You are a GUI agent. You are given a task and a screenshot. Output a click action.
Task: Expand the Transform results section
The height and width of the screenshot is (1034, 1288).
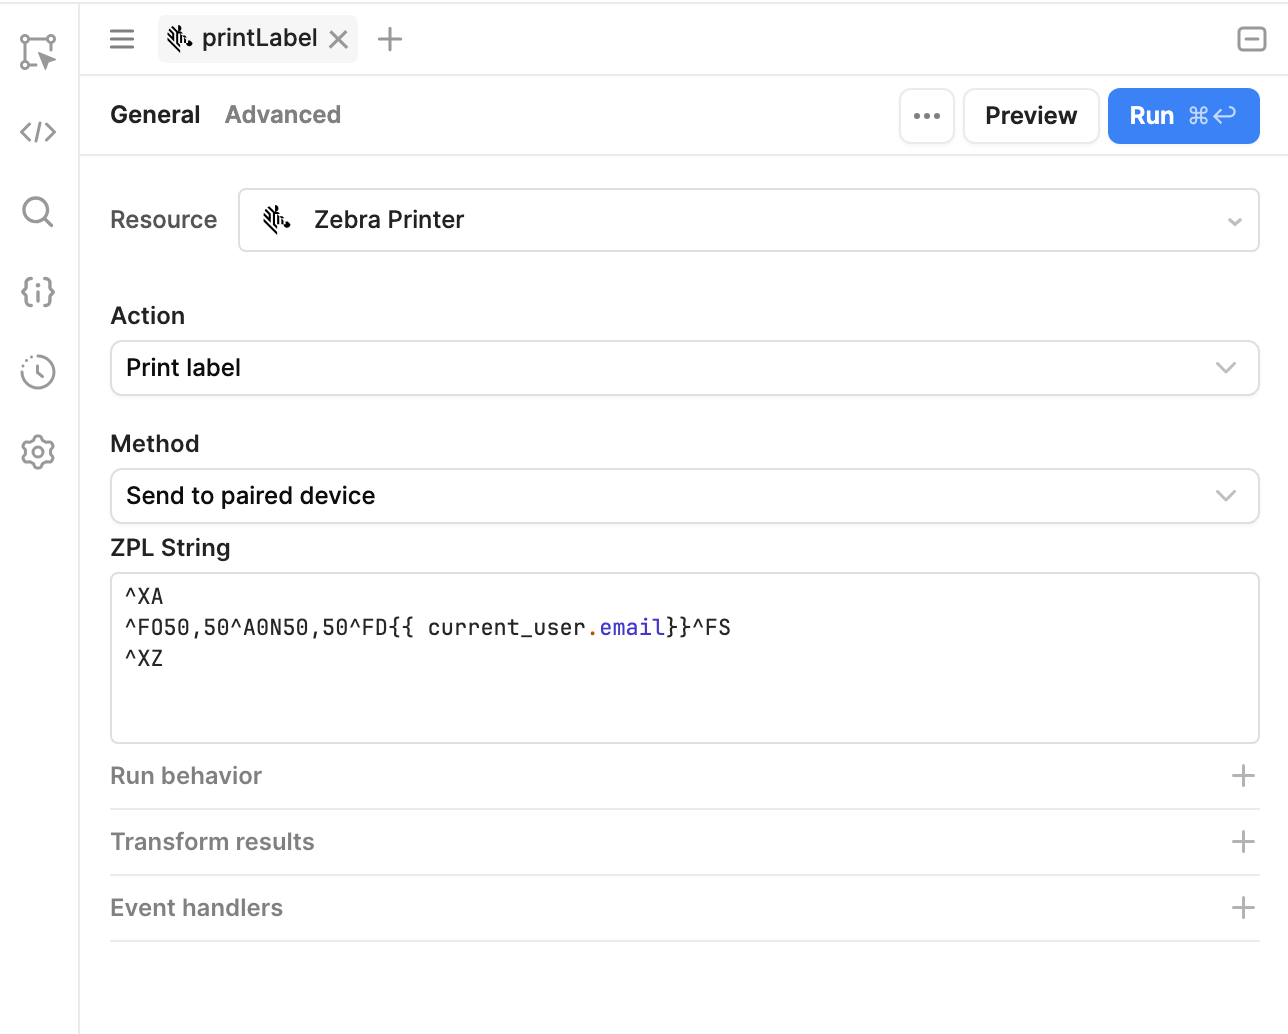[x=684, y=842]
